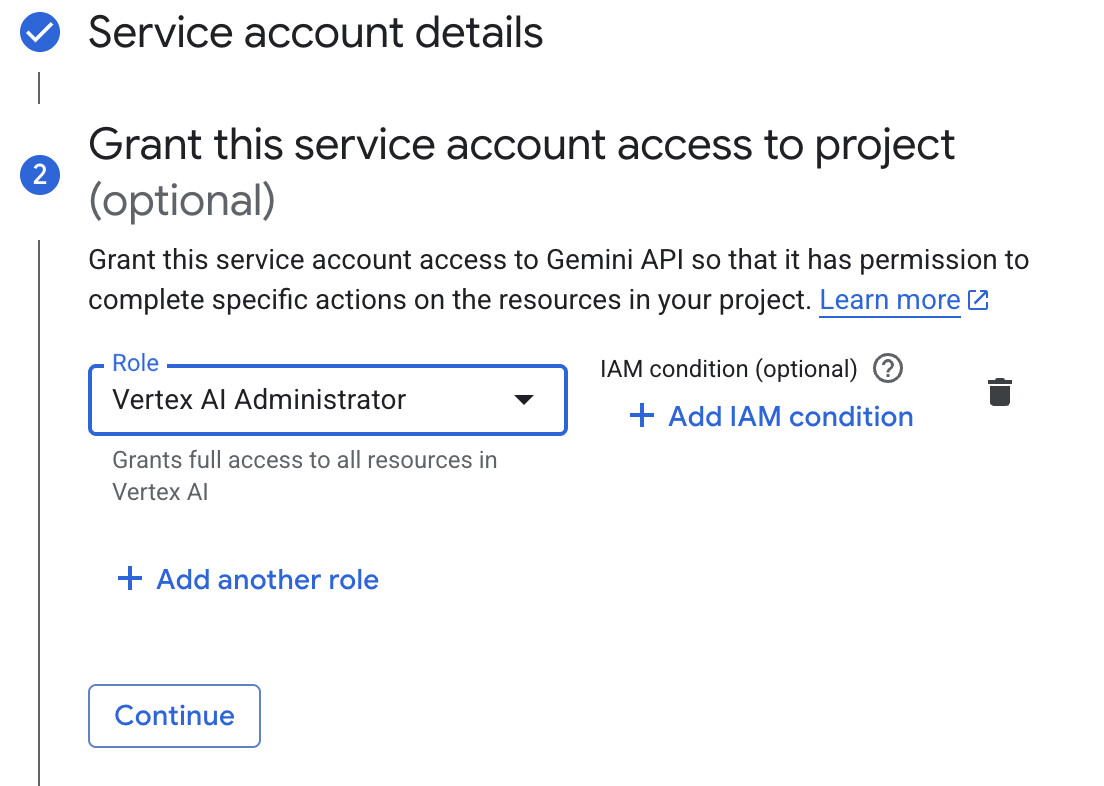1104x786 pixels.
Task: Click the Role field label
Action: tap(135, 364)
